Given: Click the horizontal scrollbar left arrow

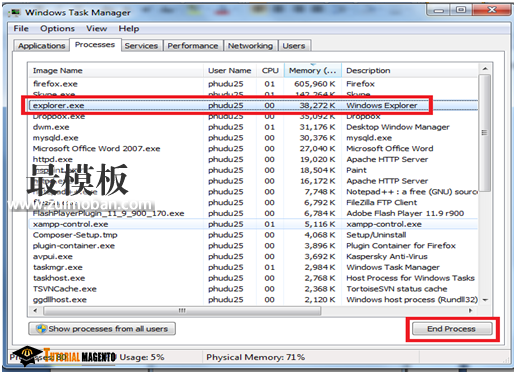Looking at the screenshot, I should click(35, 311).
